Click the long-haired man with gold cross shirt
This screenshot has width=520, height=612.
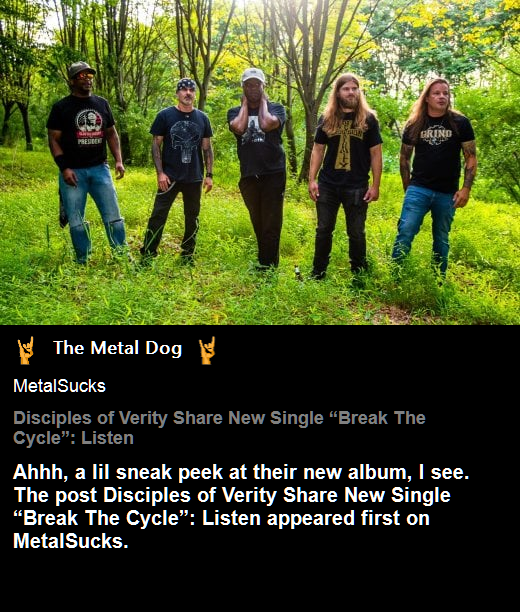click(x=345, y=176)
